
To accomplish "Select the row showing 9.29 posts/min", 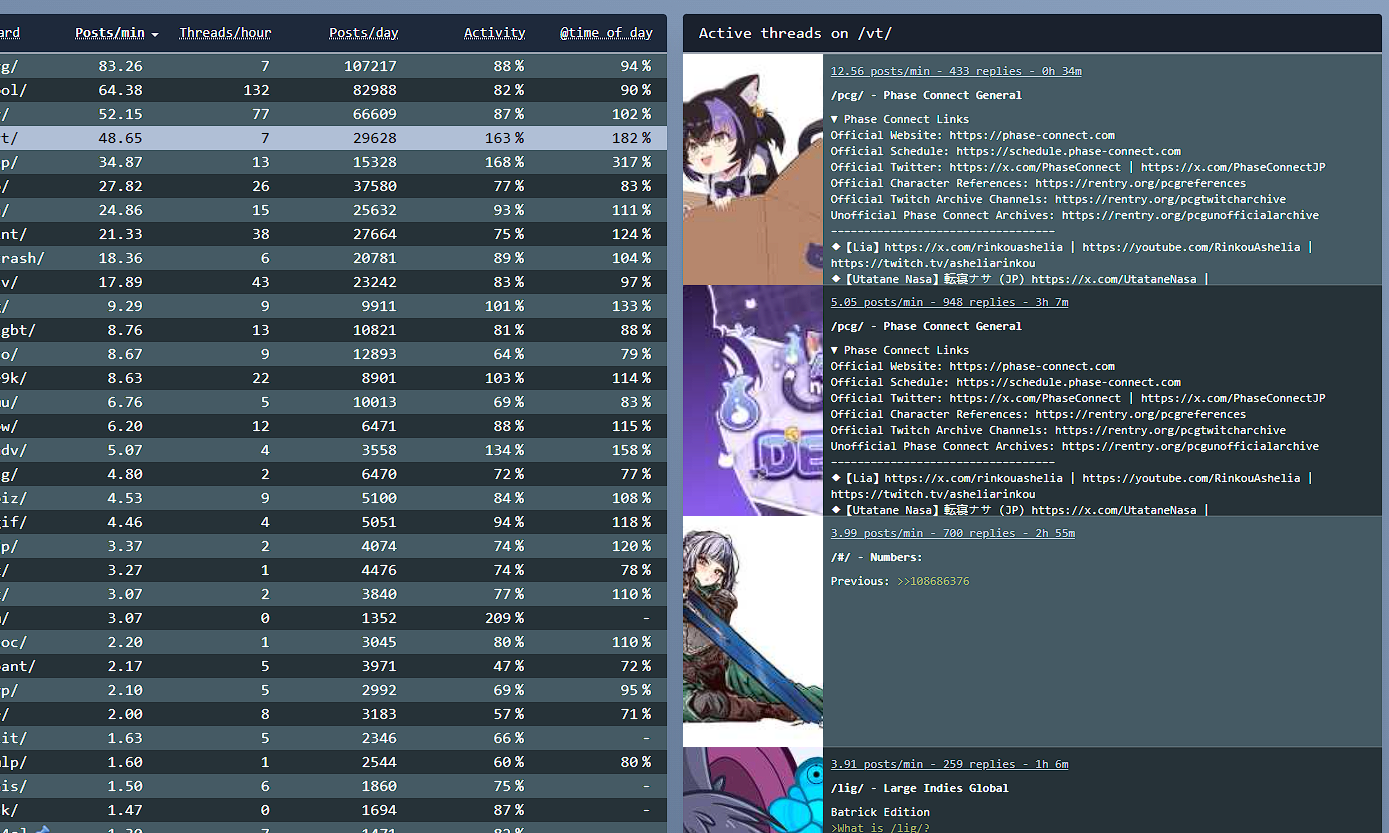I will [333, 306].
